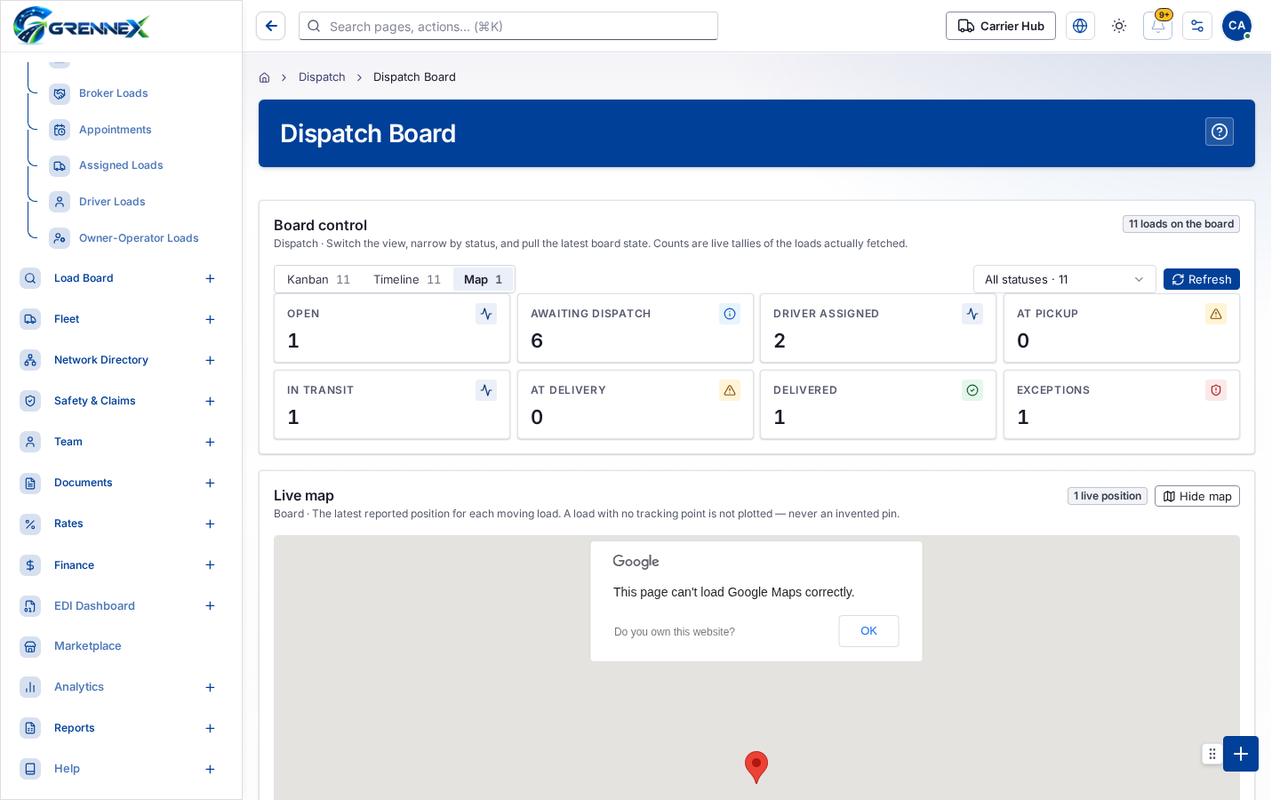
Task: Switch to the Kanban view tab
Action: [318, 279]
